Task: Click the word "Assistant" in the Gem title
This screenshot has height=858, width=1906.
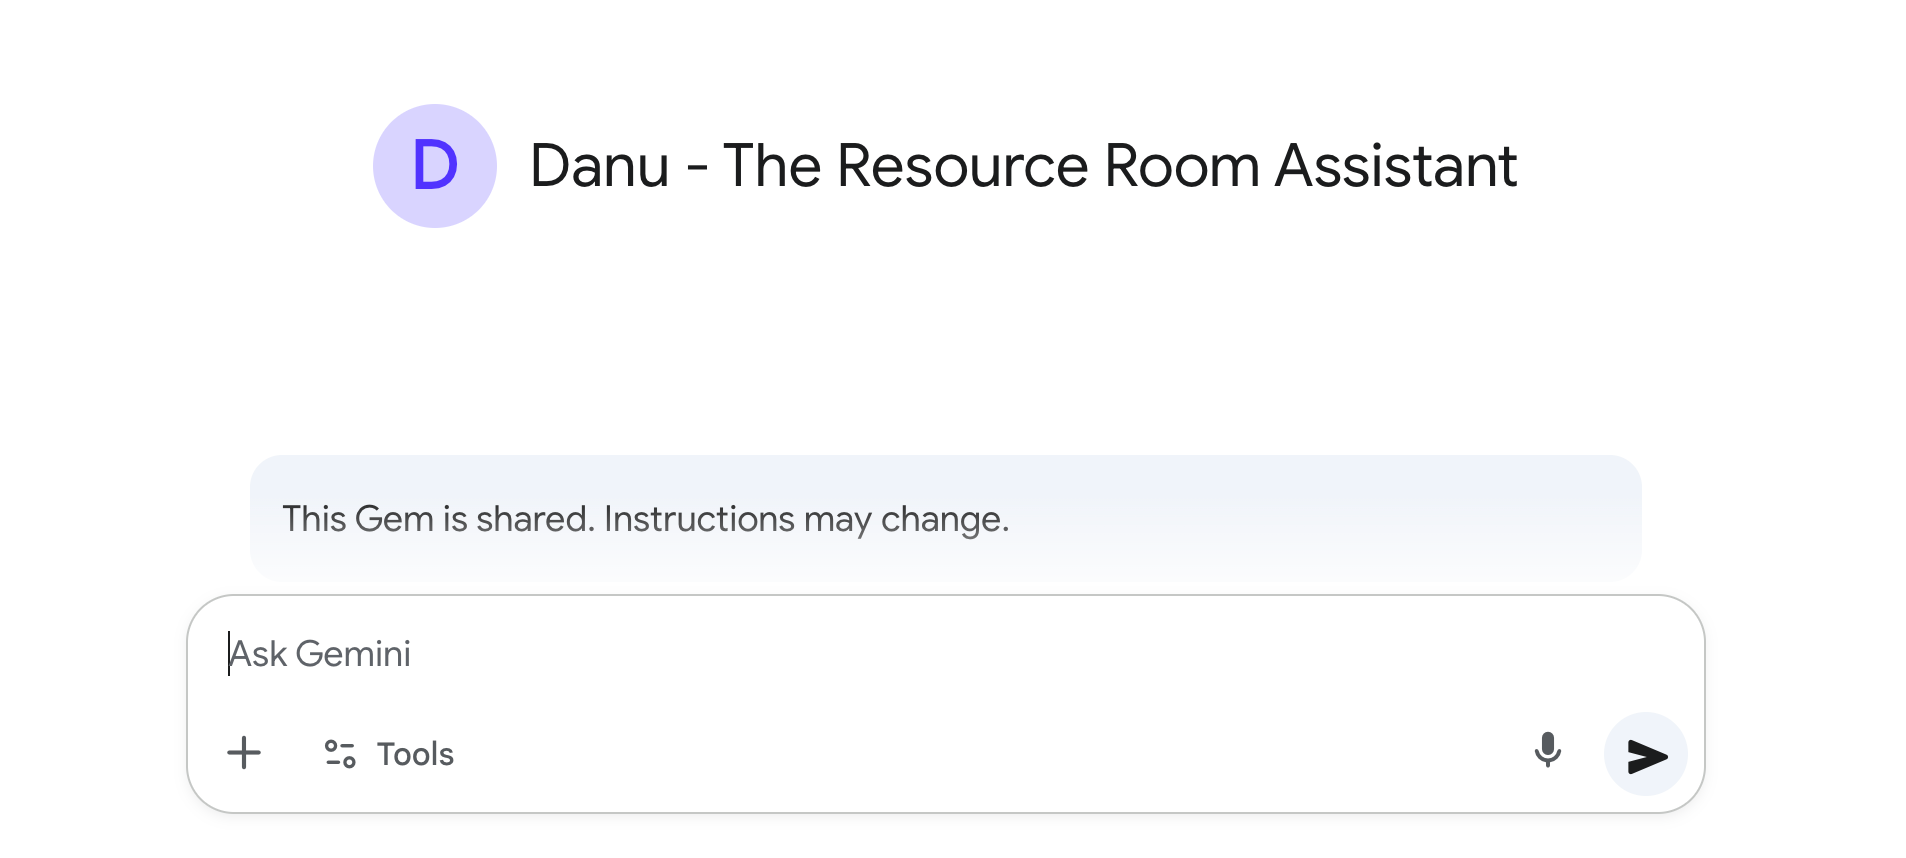Action: (1396, 166)
